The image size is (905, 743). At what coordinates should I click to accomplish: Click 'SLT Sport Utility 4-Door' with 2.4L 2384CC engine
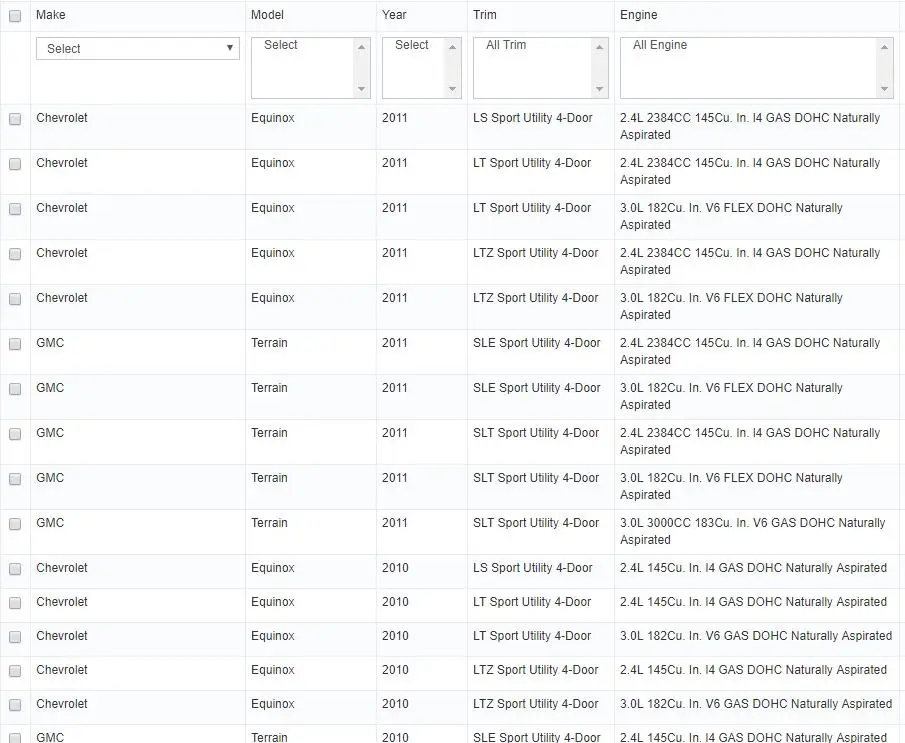pyautogui.click(x=536, y=433)
